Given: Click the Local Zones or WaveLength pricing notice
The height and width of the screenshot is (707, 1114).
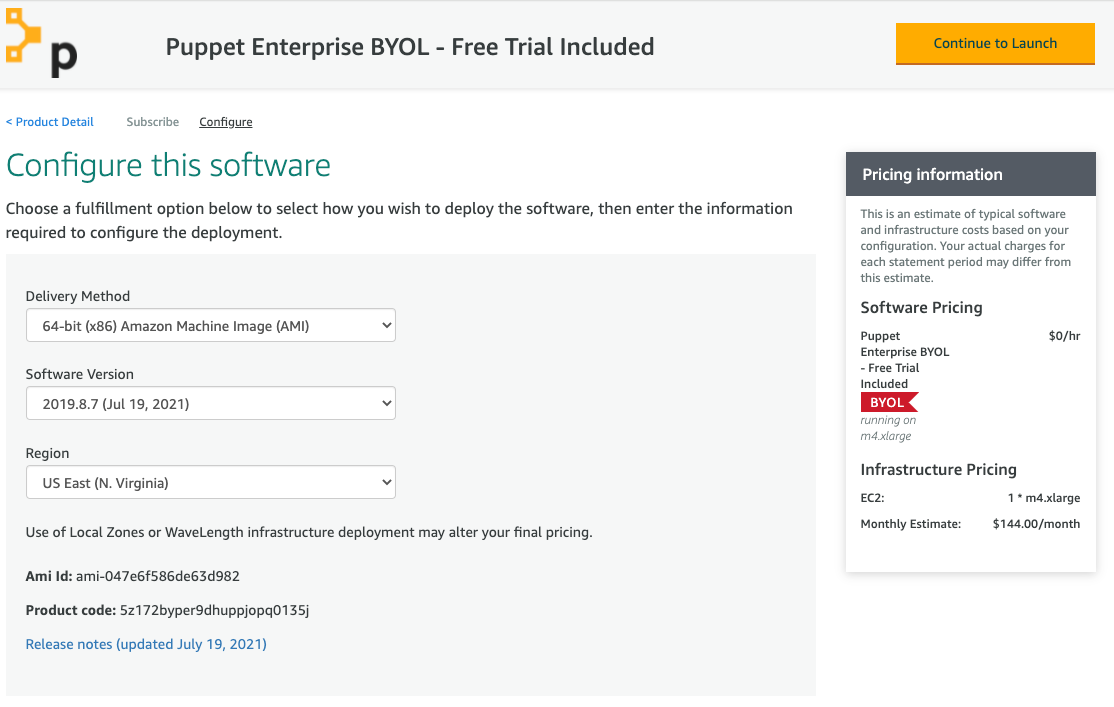Looking at the screenshot, I should tap(309, 532).
